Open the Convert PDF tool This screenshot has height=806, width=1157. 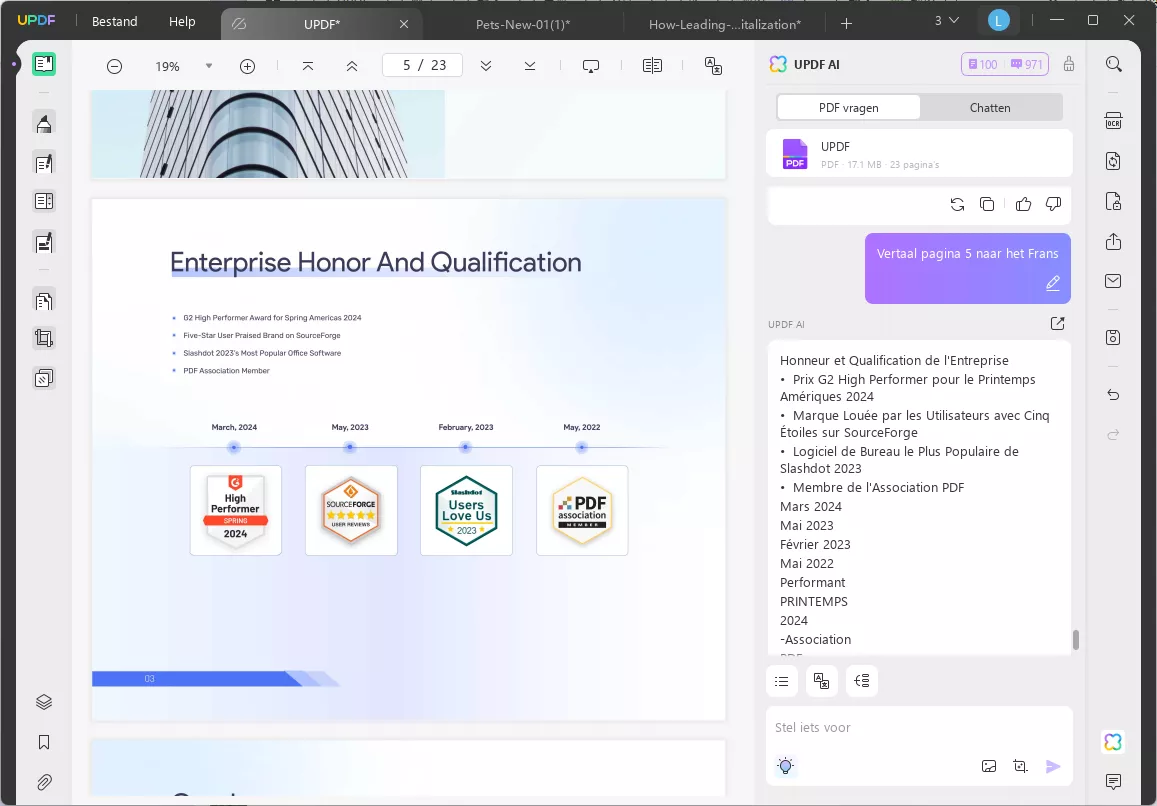pyautogui.click(x=1113, y=161)
